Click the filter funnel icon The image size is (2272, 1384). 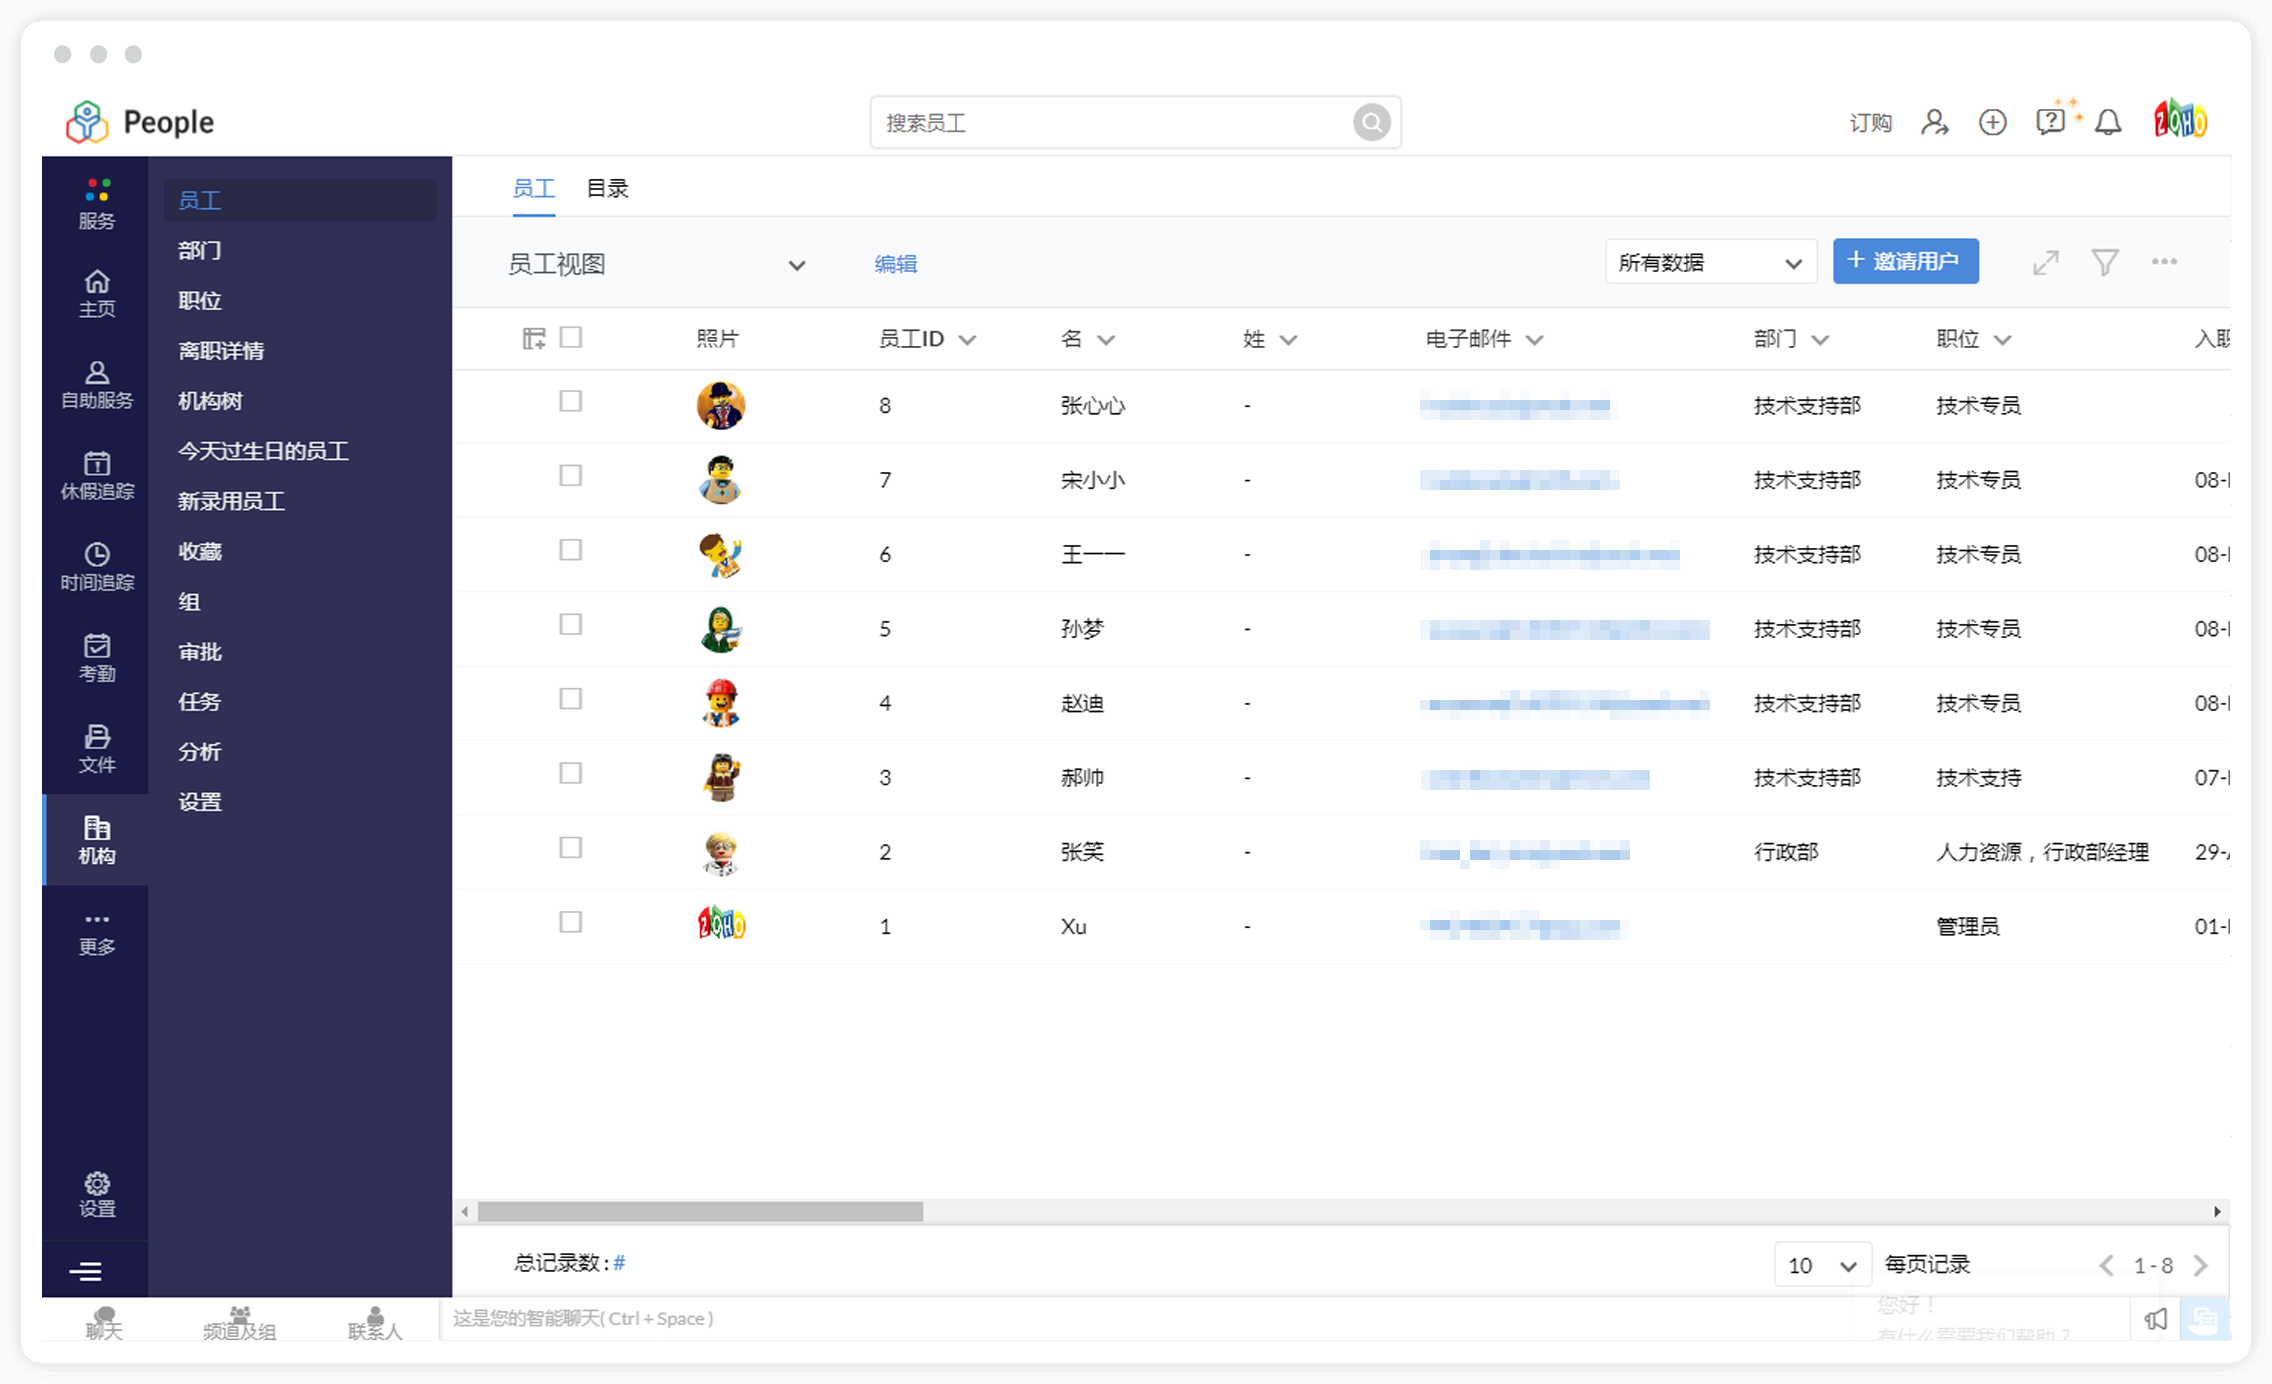[x=2104, y=262]
